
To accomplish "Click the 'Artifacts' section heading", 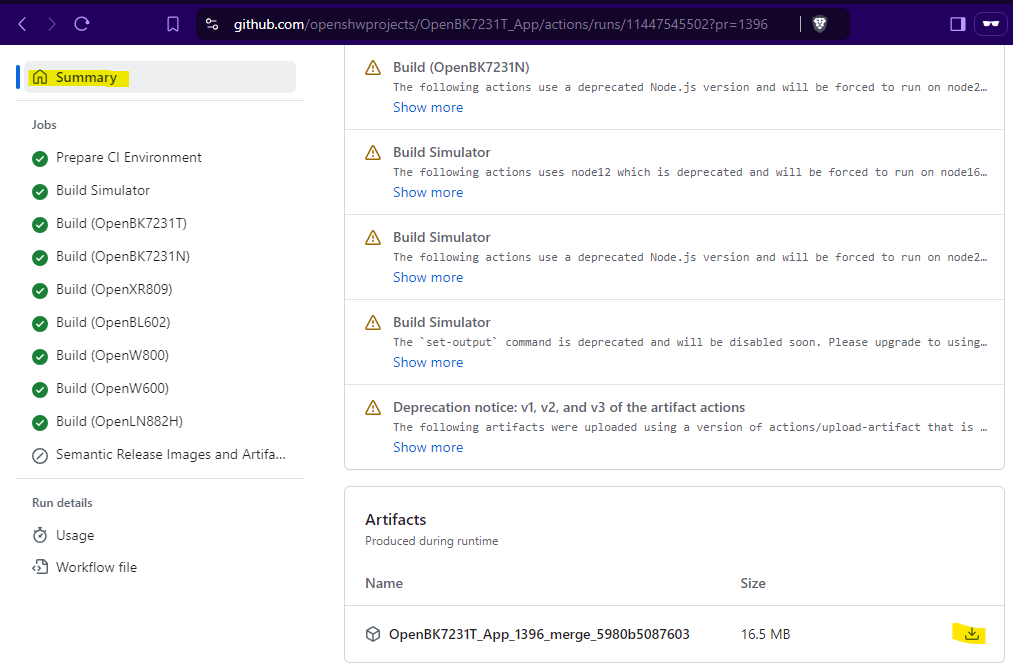I will (x=395, y=520).
